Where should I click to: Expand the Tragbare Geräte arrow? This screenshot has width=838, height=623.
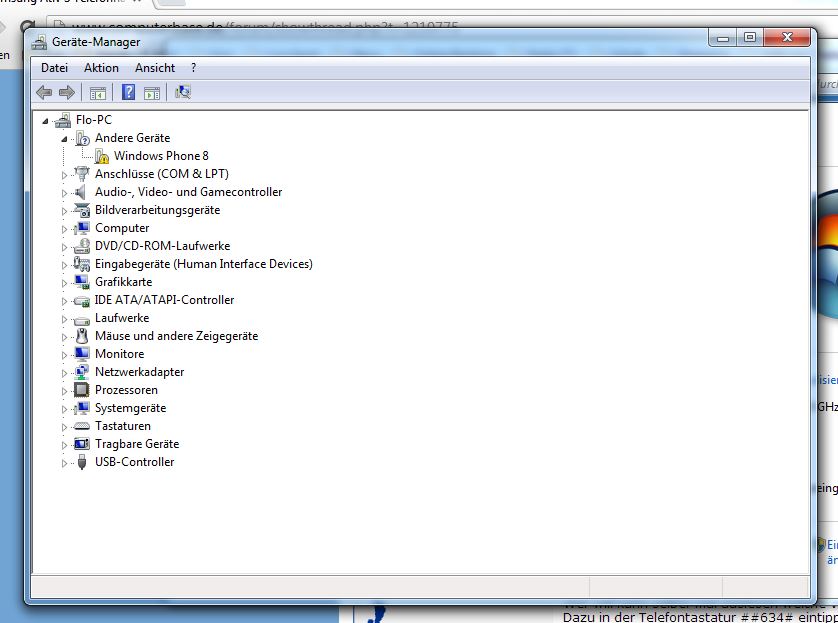click(x=64, y=446)
